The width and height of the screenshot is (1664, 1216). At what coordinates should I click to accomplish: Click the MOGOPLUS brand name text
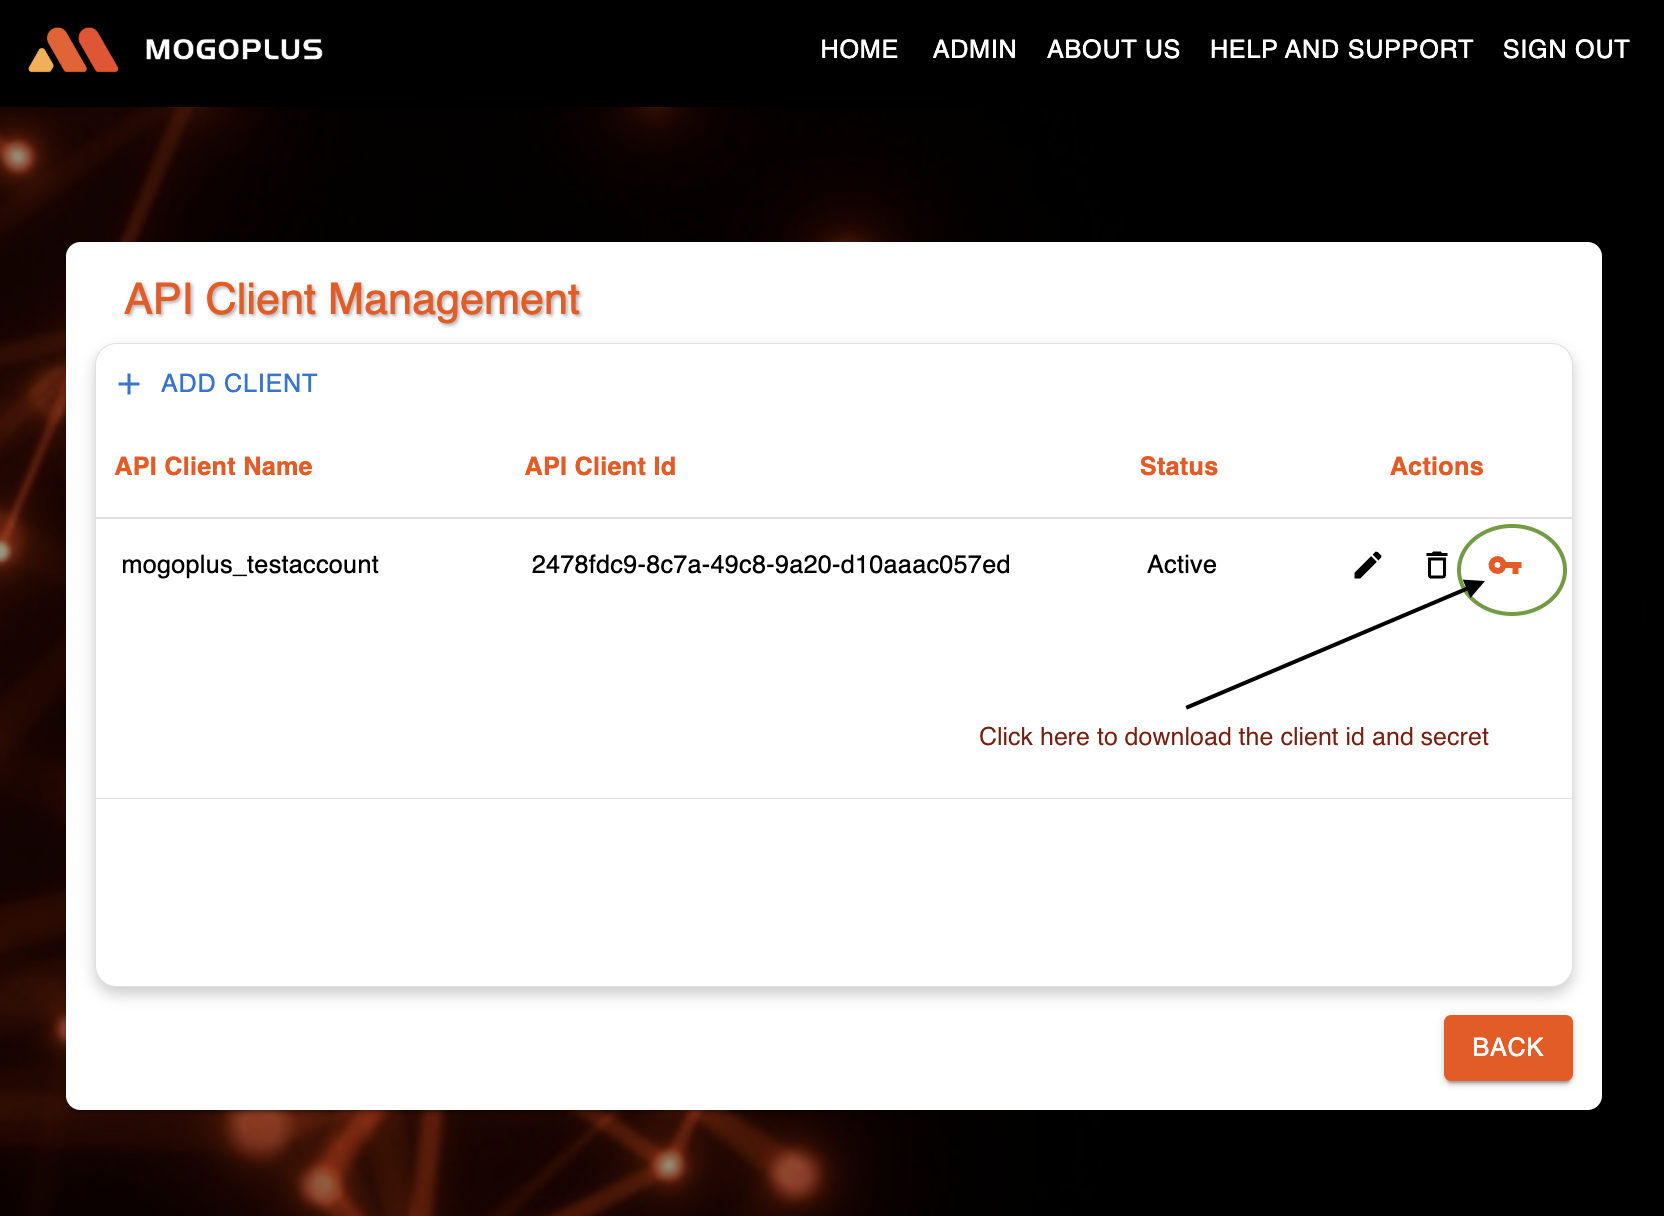234,50
